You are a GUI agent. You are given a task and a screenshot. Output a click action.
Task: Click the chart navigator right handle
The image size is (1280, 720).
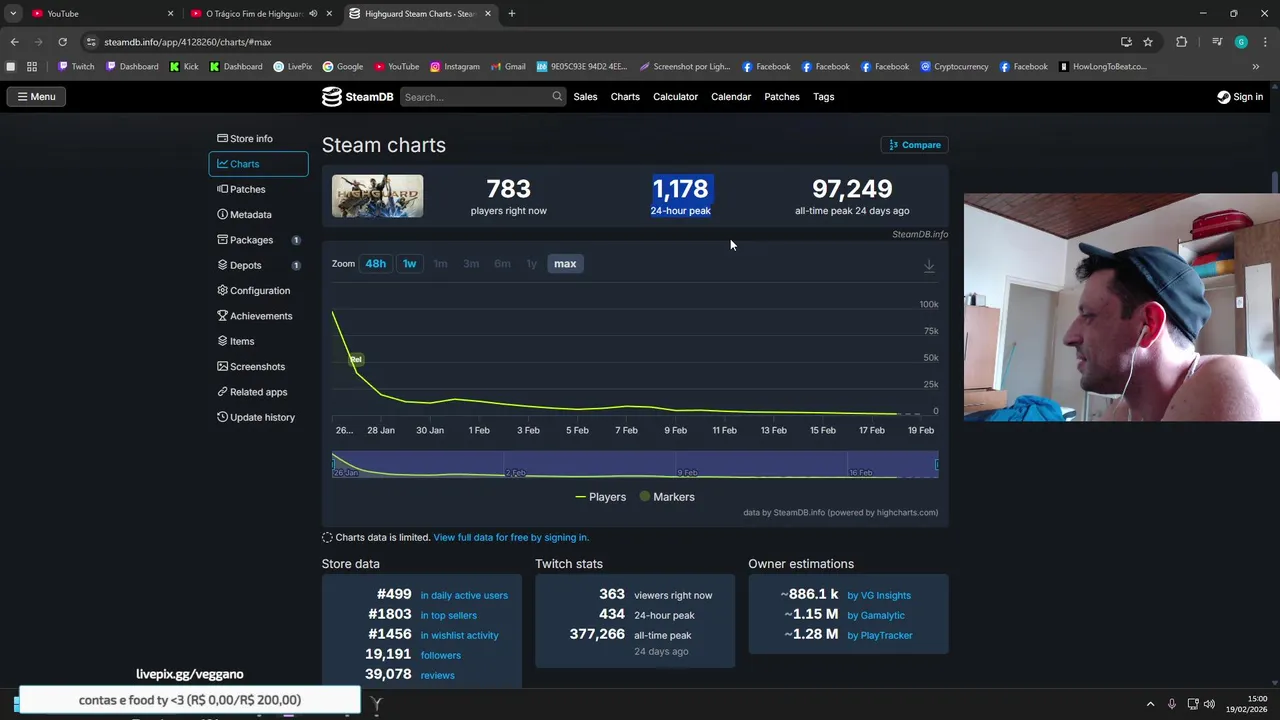[x=937, y=464]
